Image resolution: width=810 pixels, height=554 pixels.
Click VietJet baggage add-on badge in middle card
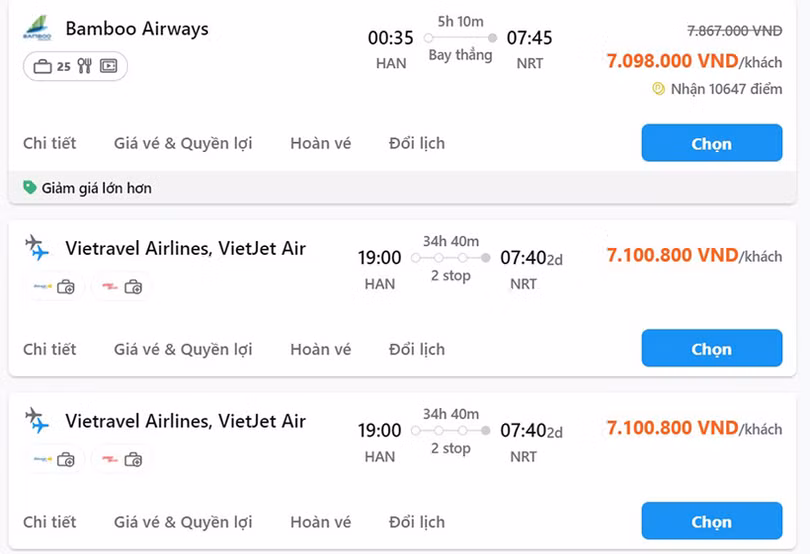coord(122,287)
